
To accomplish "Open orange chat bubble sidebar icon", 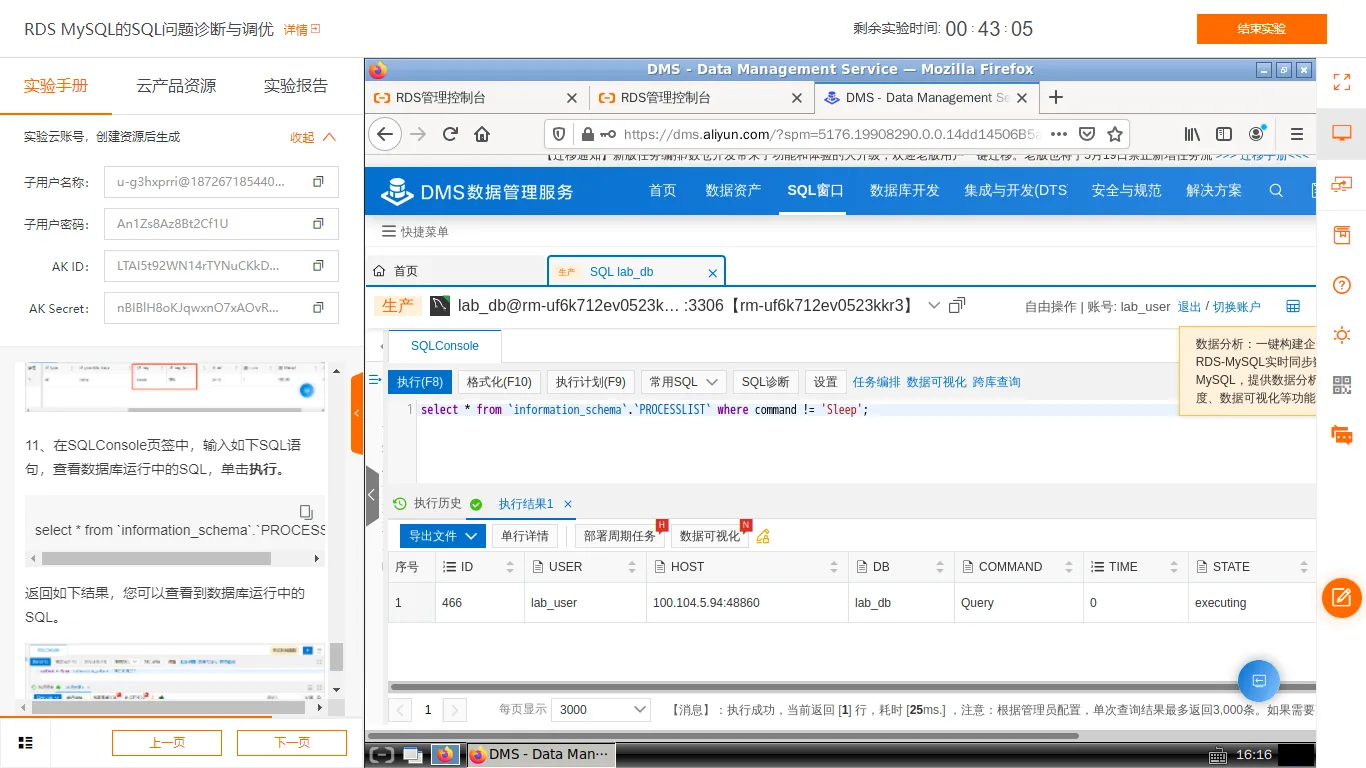I will click(x=1342, y=435).
